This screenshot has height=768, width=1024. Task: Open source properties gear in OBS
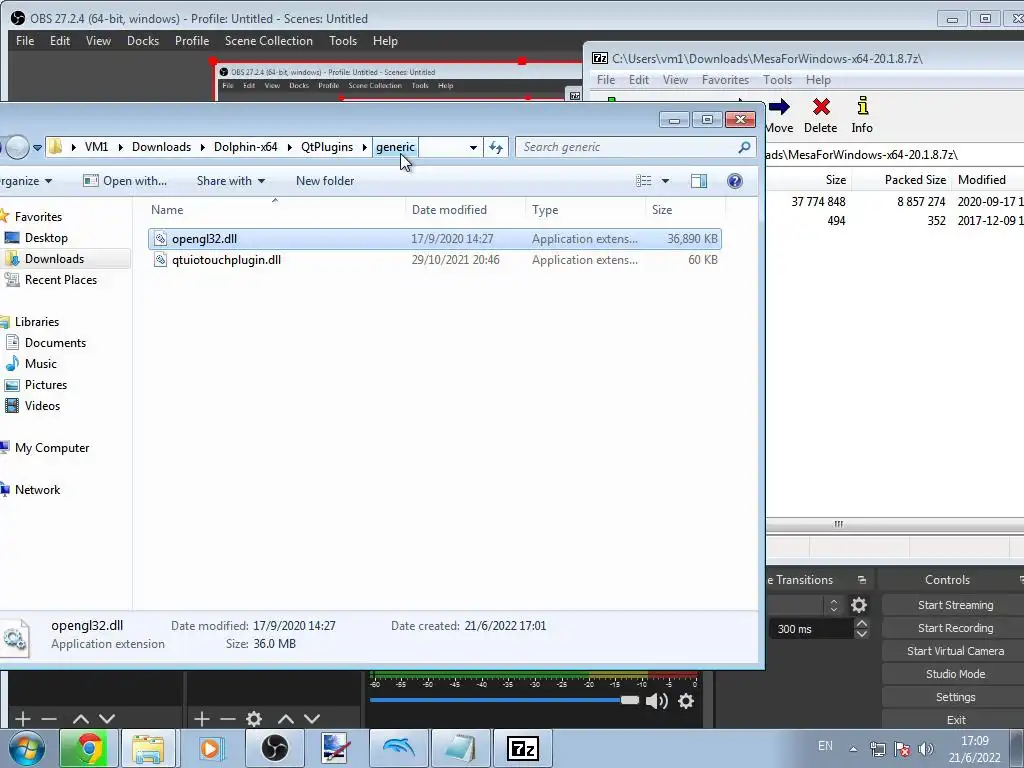(254, 719)
